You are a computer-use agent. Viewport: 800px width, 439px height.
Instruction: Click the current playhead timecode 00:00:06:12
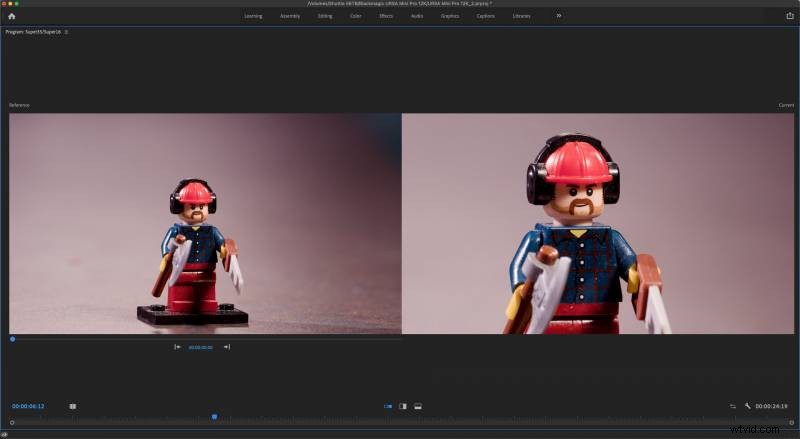tap(28, 406)
